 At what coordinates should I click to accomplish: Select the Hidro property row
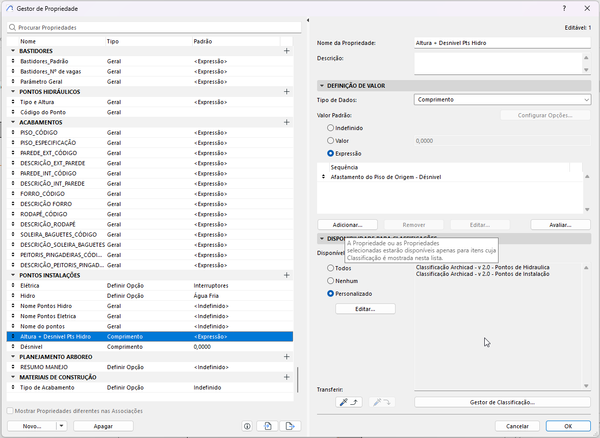[x=150, y=296]
